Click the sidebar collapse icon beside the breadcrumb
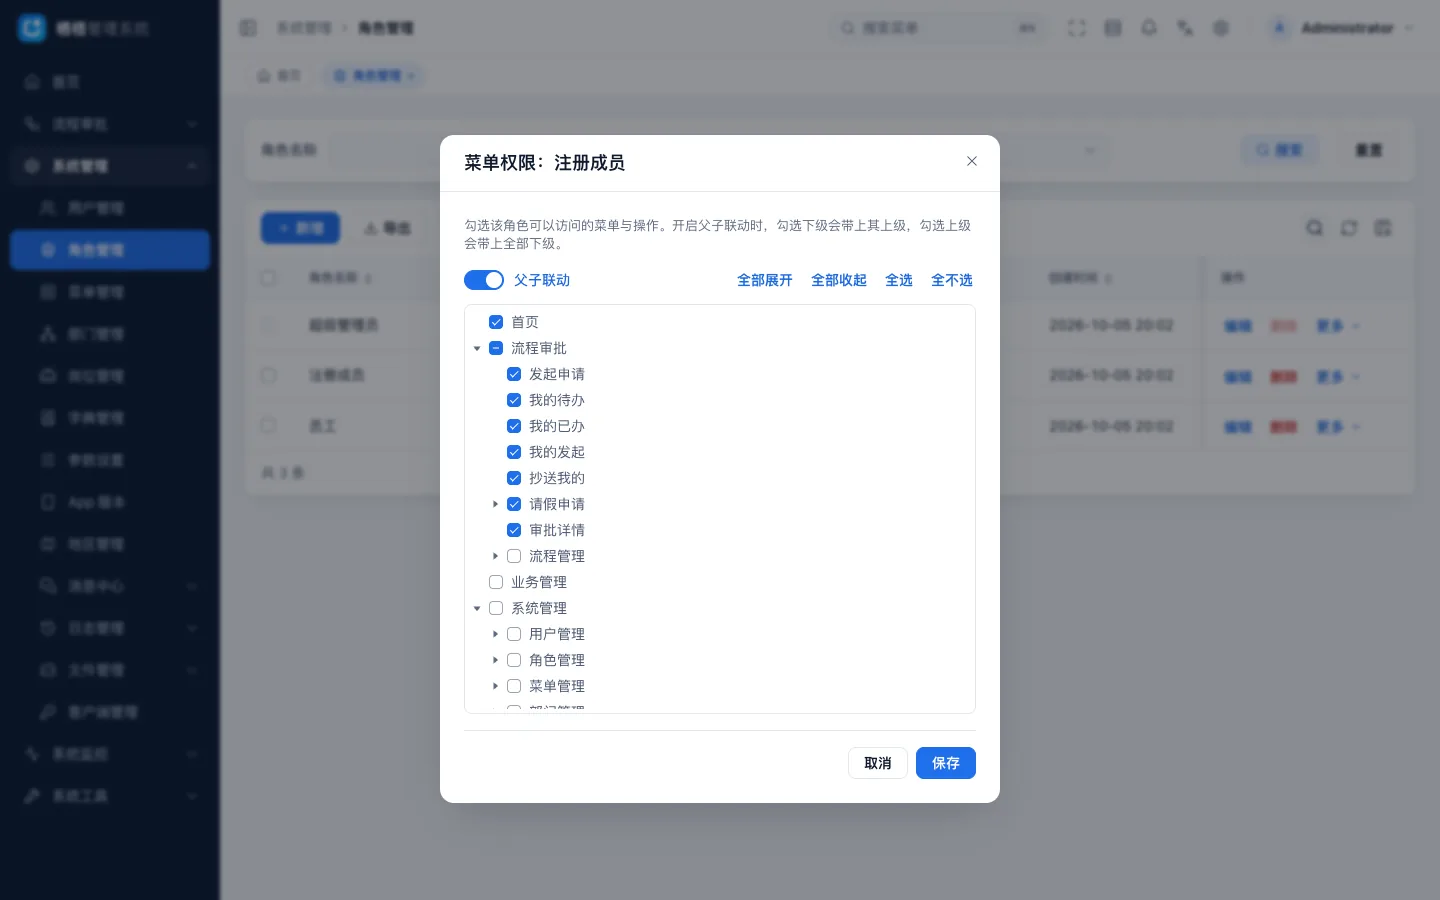The width and height of the screenshot is (1440, 900). 248,28
